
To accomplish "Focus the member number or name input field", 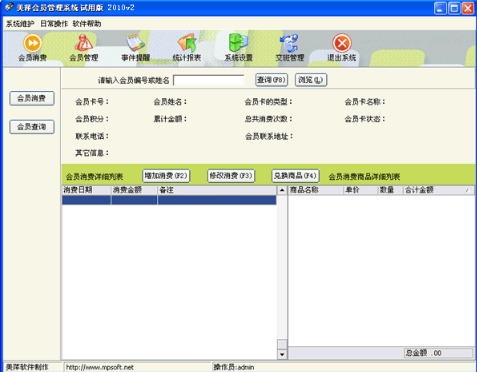I will tap(209, 80).
